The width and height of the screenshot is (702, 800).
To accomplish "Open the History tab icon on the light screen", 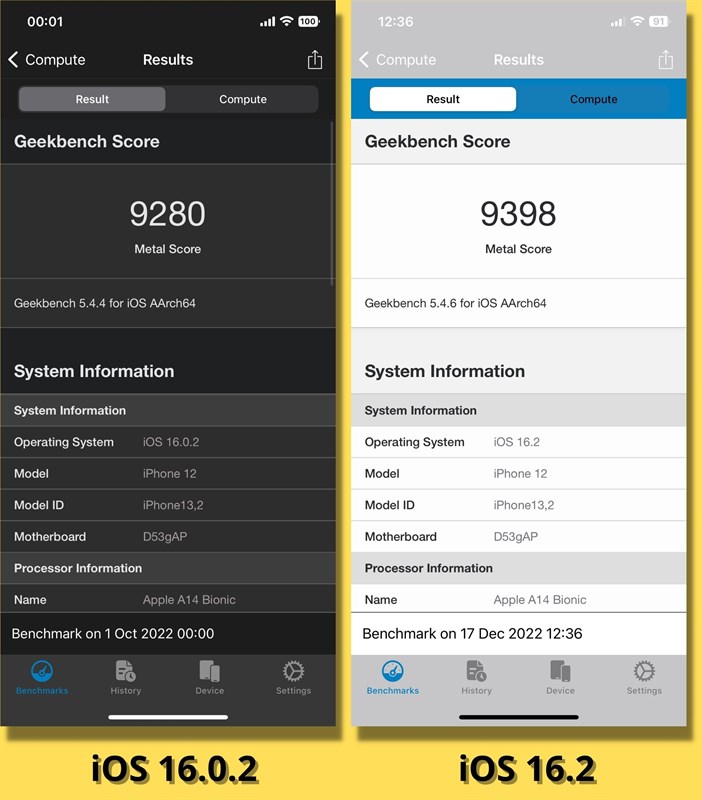I will coord(477,671).
